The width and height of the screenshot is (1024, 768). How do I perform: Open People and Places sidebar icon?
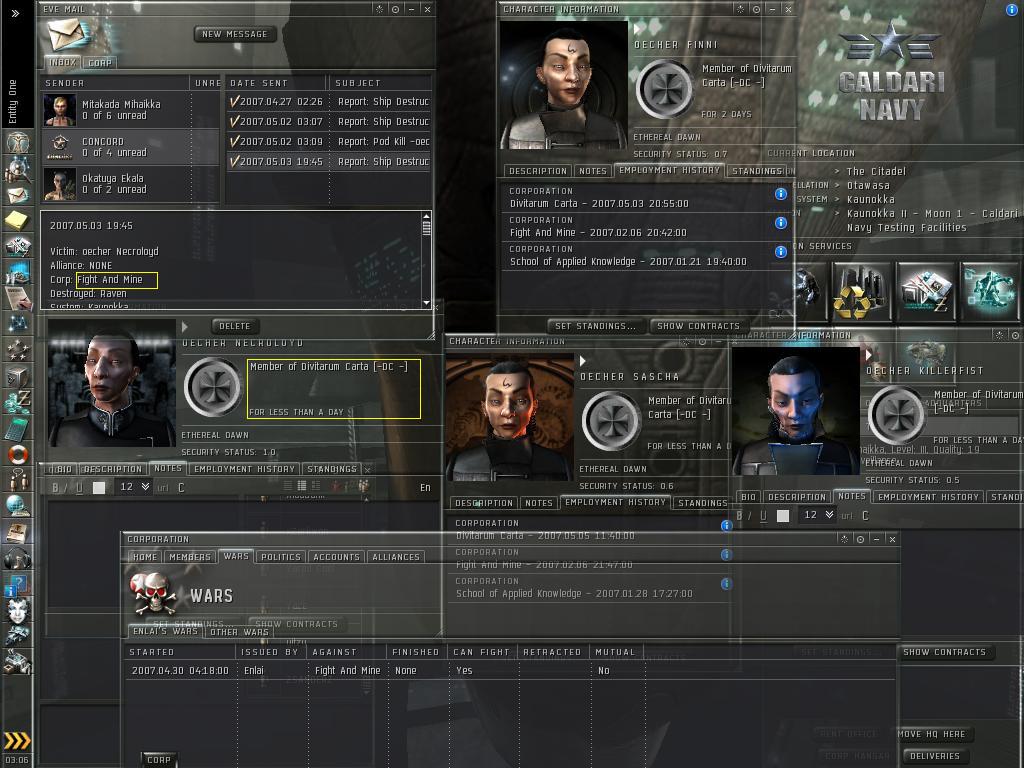(x=17, y=168)
